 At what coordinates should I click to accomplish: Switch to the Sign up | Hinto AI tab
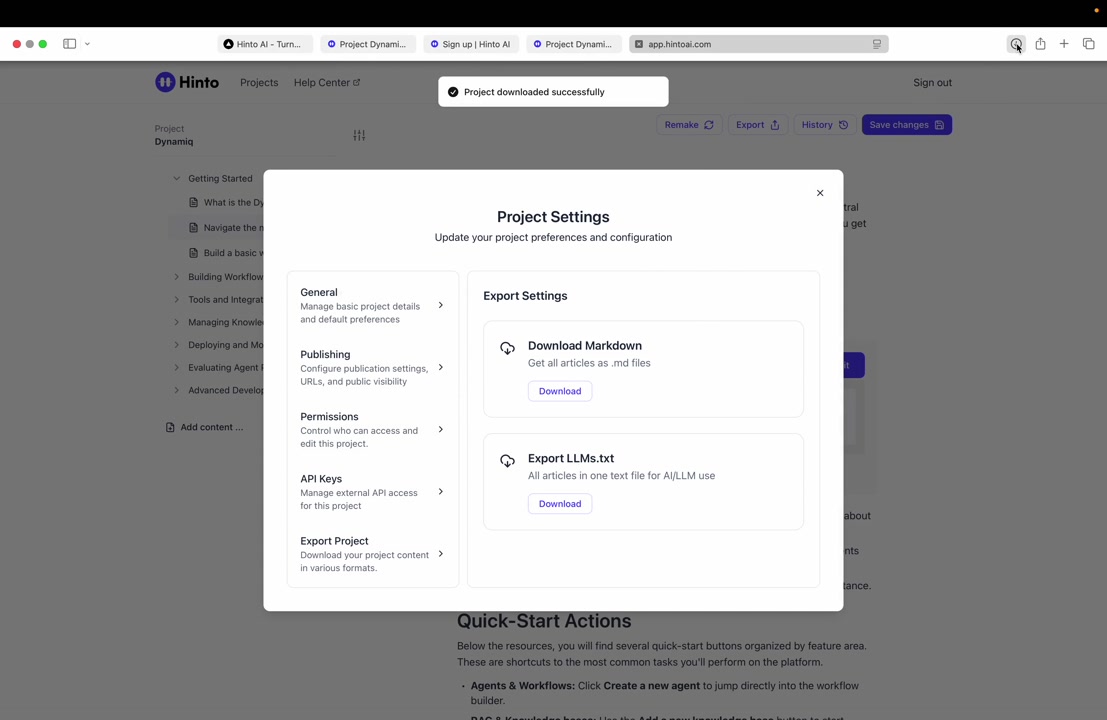tap(471, 44)
